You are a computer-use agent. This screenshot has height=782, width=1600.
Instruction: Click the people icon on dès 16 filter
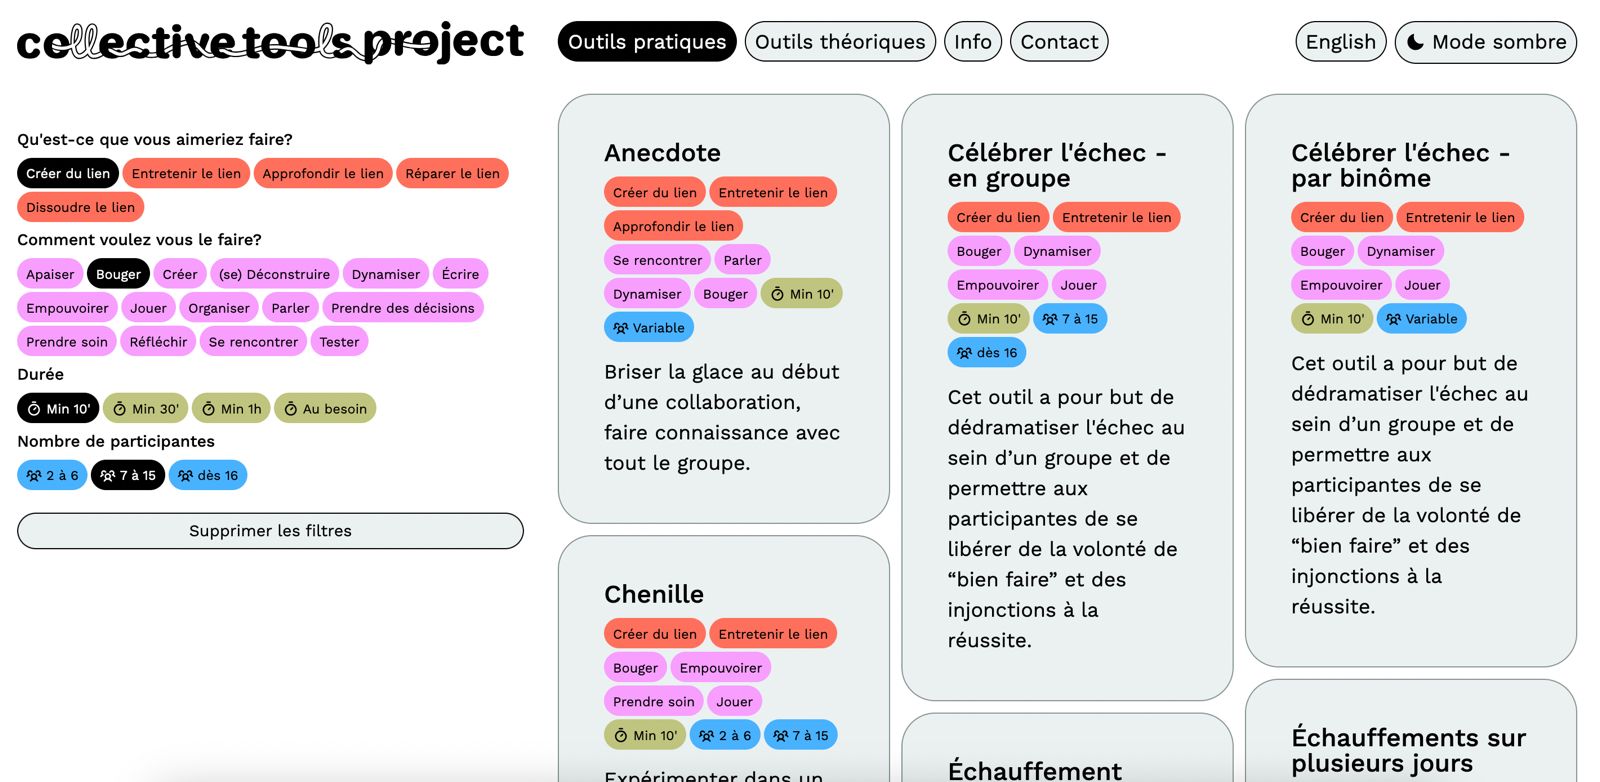click(185, 476)
